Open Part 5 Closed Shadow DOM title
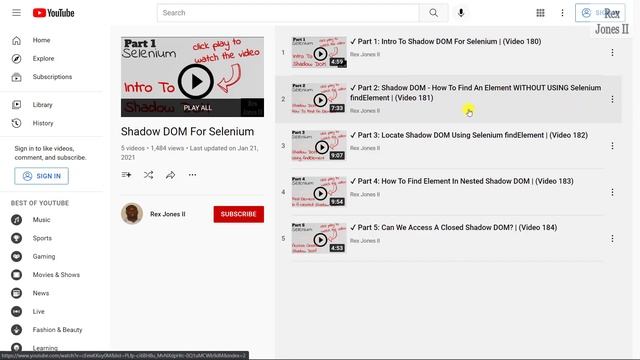The image size is (640, 360). pyautogui.click(x=453, y=228)
